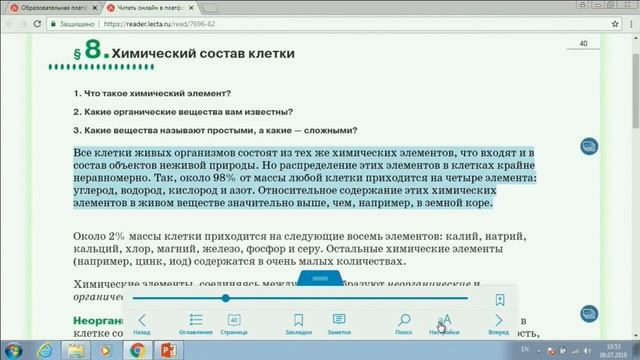Close the Образовательная платформа tab
This screenshot has height=360, width=640.
[95, 8]
